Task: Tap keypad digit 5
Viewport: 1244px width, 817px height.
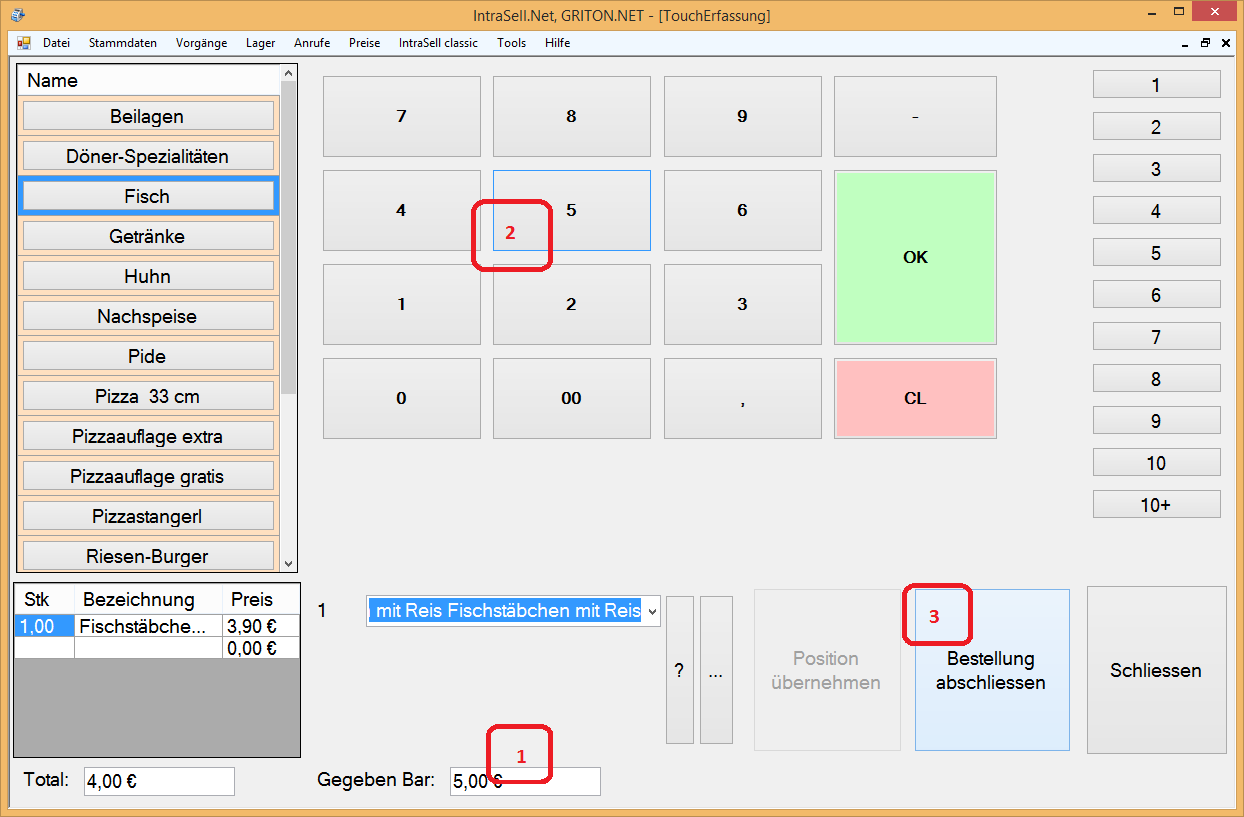Action: click(571, 210)
